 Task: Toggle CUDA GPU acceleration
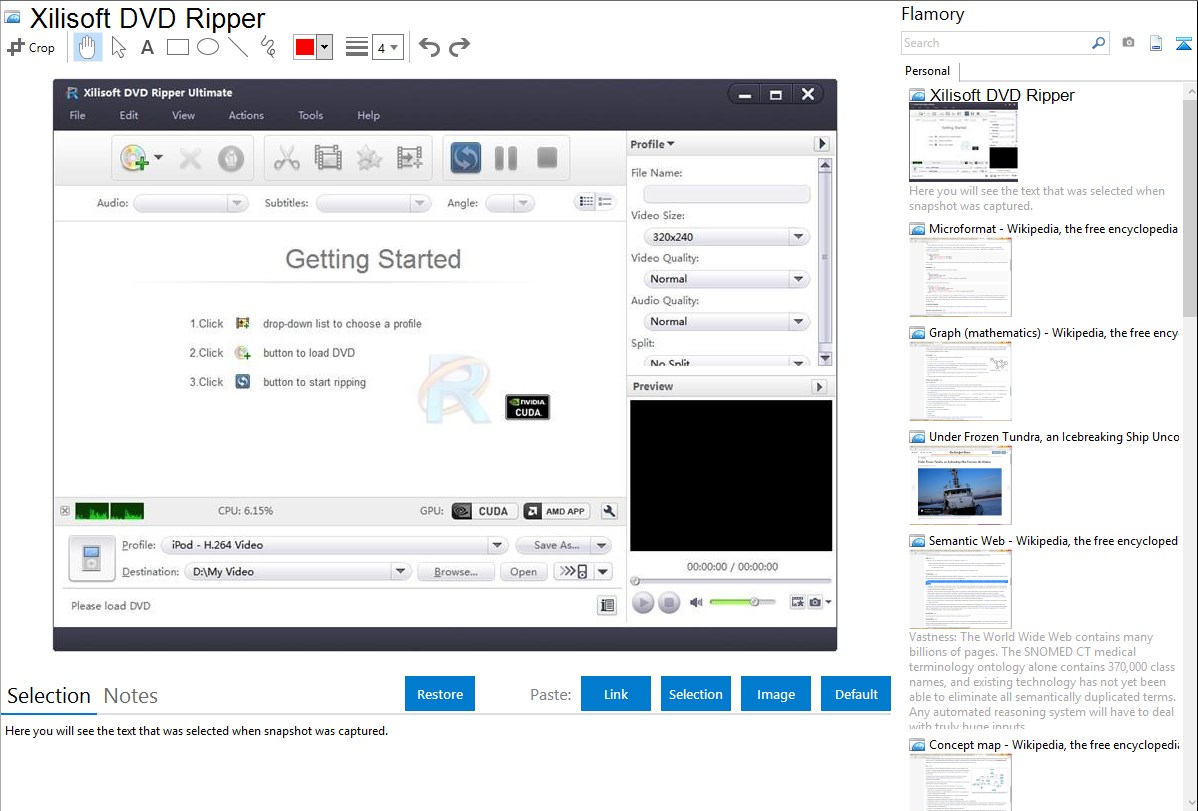pyautogui.click(x=484, y=511)
